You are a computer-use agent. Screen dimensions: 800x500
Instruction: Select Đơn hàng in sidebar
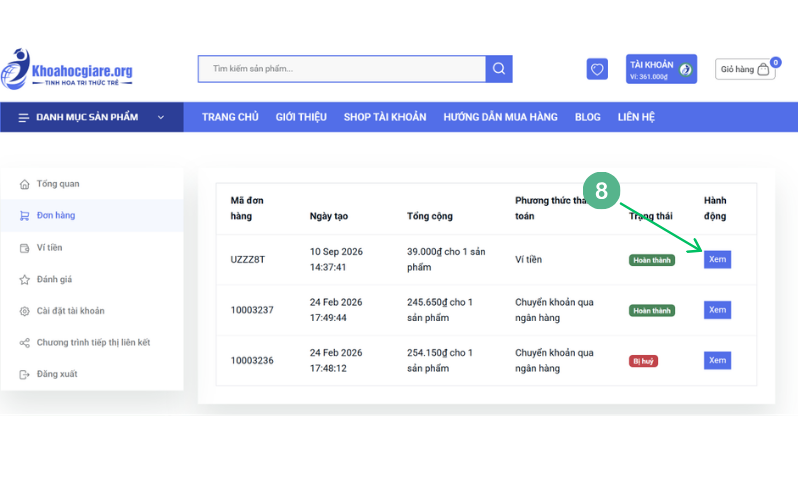tap(56, 215)
